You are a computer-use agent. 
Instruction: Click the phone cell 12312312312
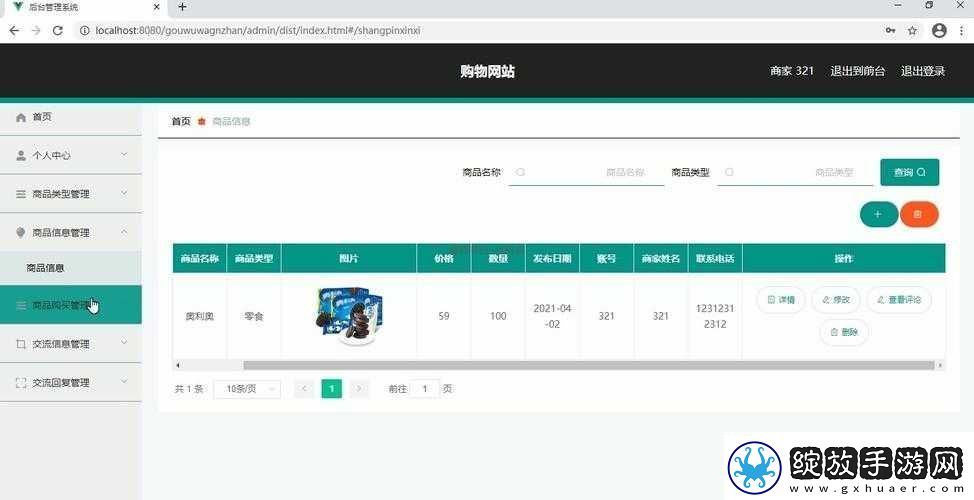click(715, 316)
